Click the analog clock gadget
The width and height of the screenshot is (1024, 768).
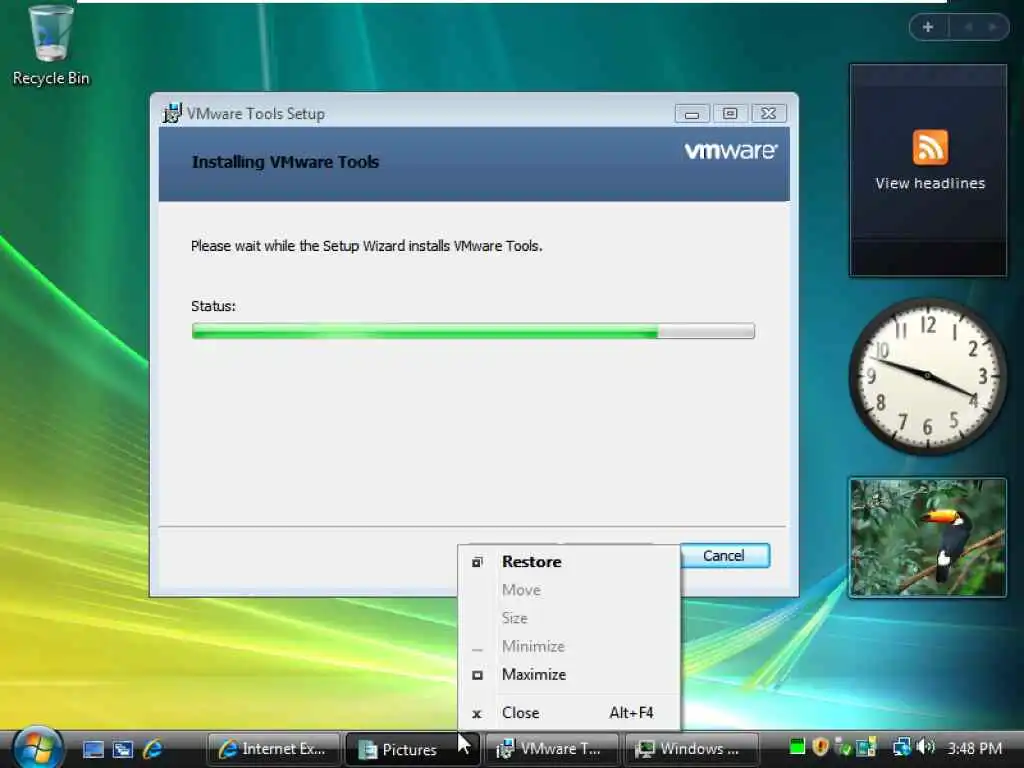point(927,376)
